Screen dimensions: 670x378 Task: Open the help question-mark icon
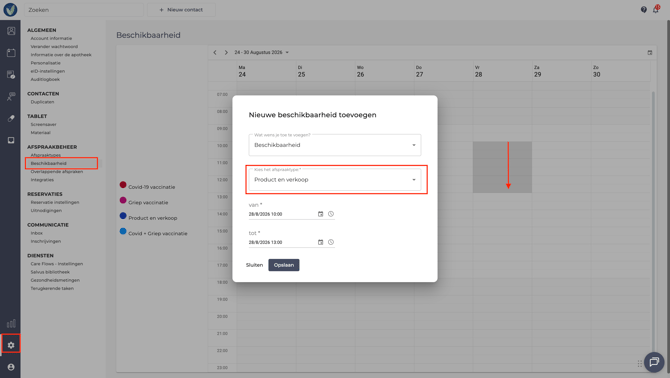(644, 9)
